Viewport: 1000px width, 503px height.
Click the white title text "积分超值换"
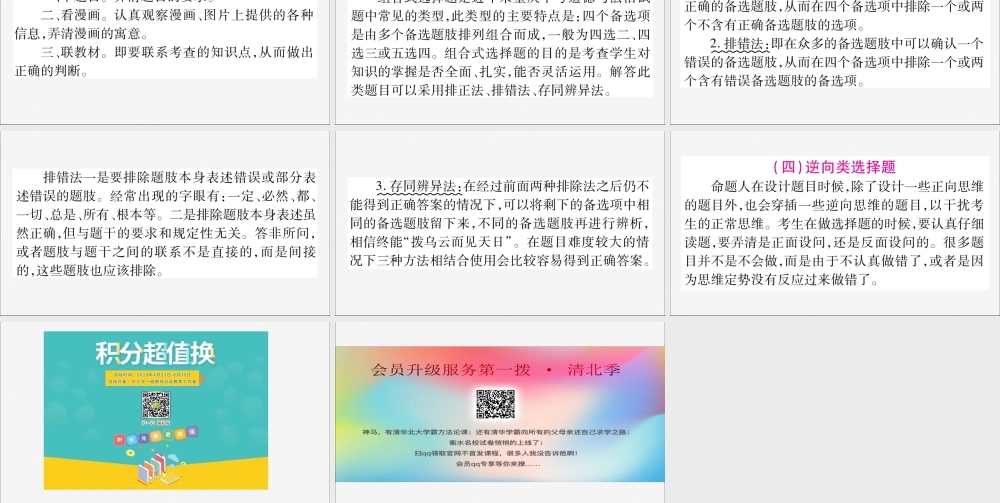point(156,353)
